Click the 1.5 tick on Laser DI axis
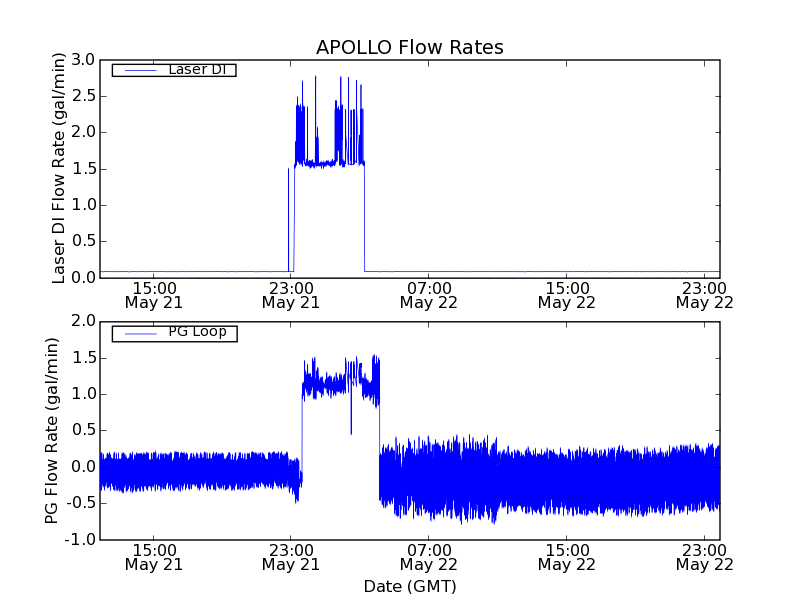This screenshot has height=600, width=800. click(83, 168)
